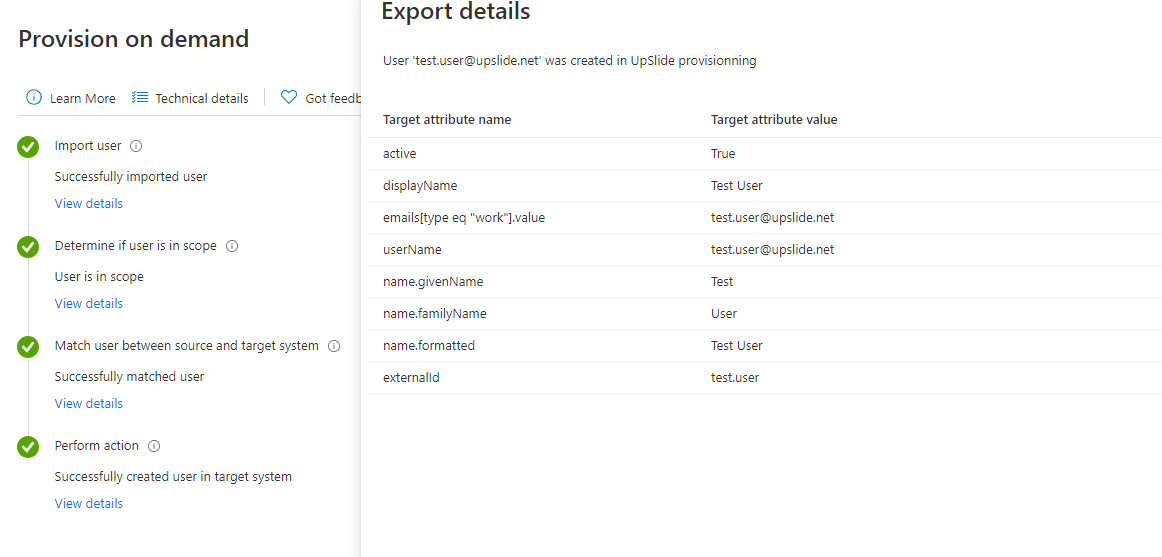Click info icon beside Determine if user is in scope
Screen dimensions: 1162x557
tap(231, 246)
